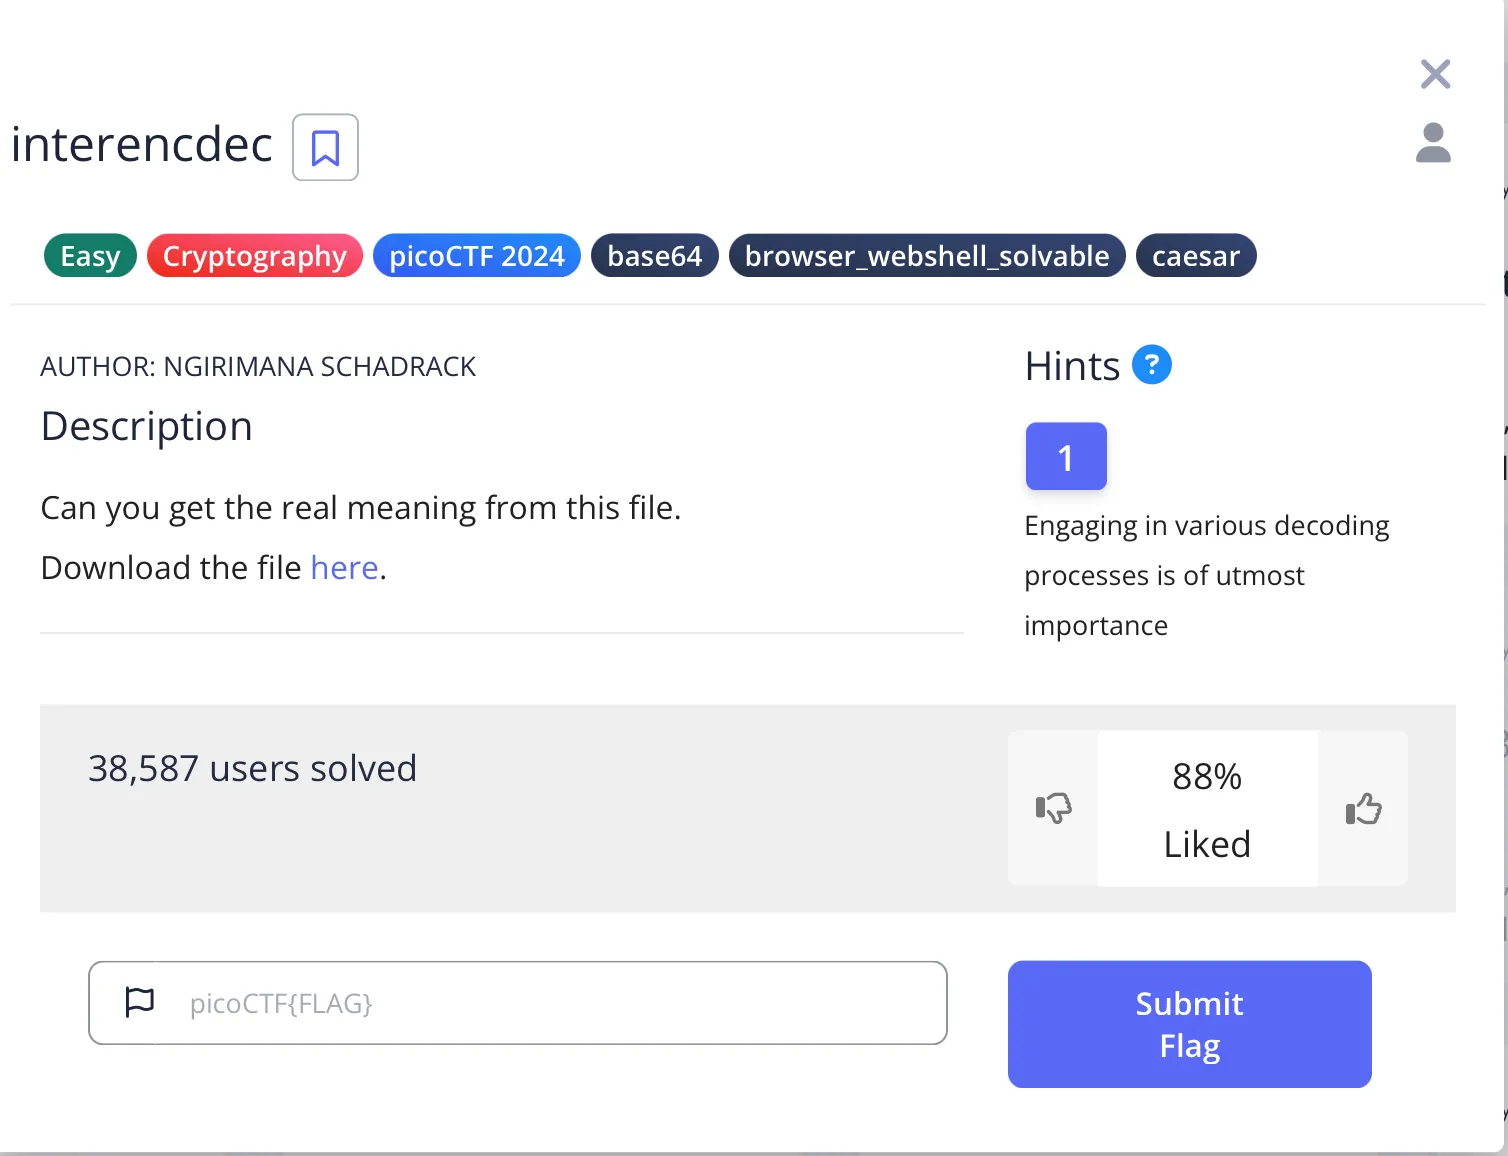Bookmark the interencdec challenge

point(325,148)
